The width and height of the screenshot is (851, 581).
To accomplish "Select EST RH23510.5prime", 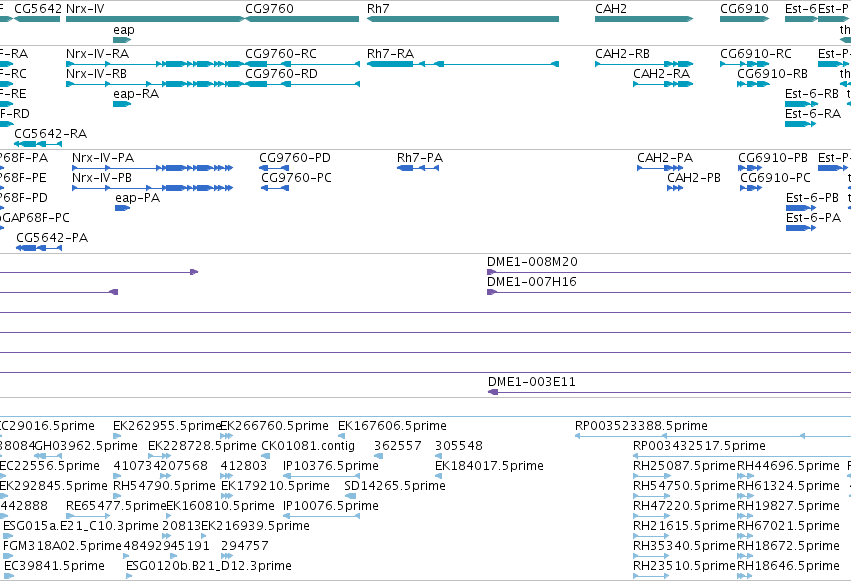I will pyautogui.click(x=652, y=576).
